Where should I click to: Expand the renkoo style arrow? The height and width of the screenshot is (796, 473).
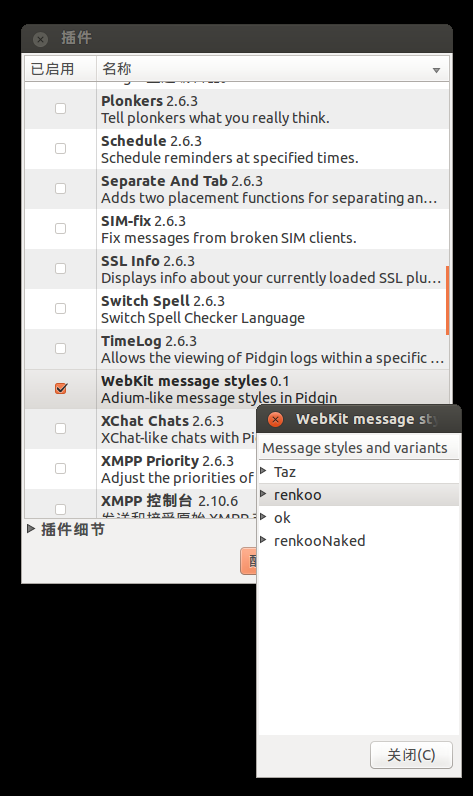[263, 493]
